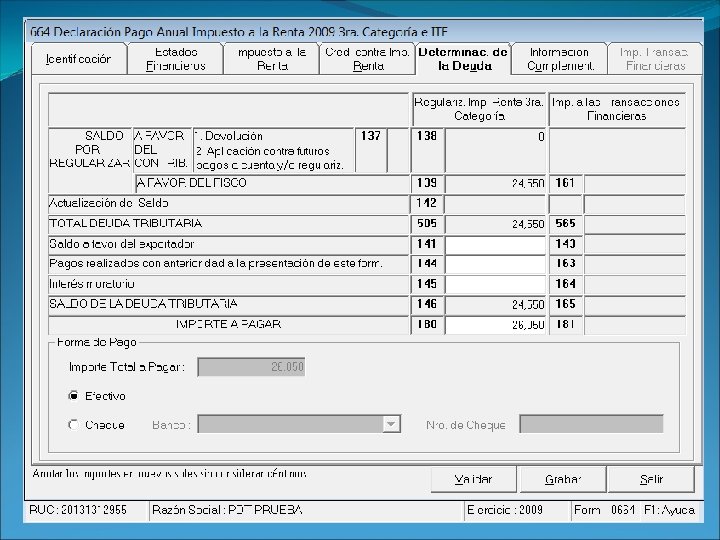Click the casilla 163 ITF field

(x=635, y=264)
